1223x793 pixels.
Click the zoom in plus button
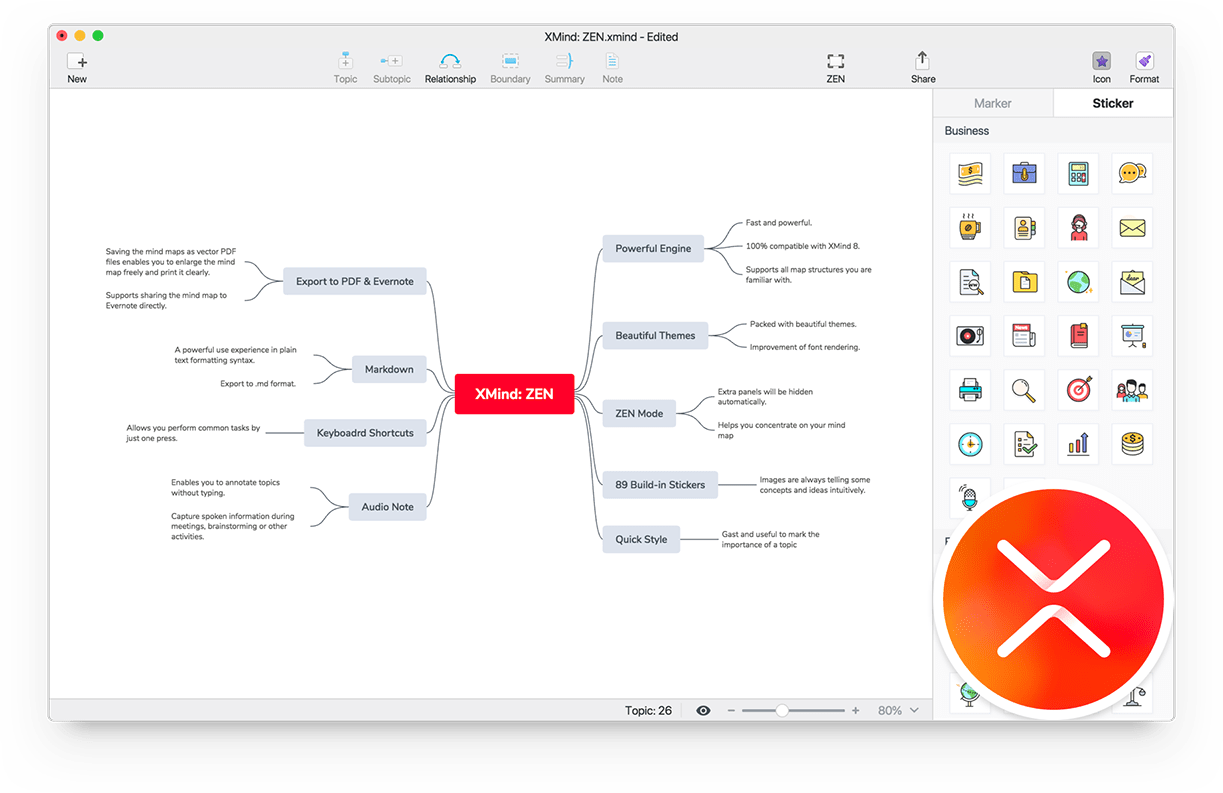[x=855, y=710]
